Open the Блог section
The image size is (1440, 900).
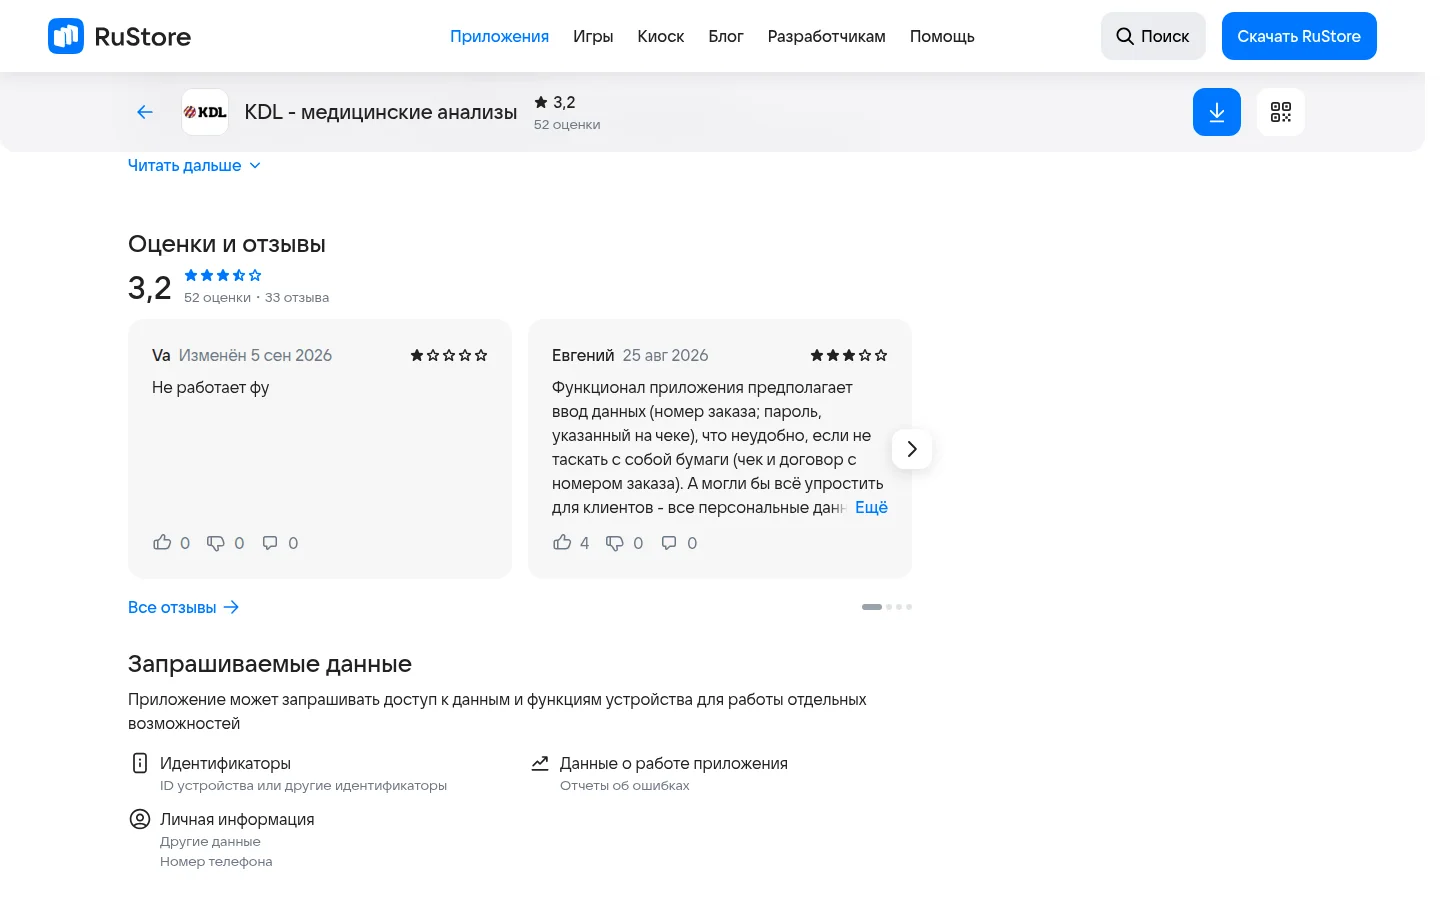726,36
